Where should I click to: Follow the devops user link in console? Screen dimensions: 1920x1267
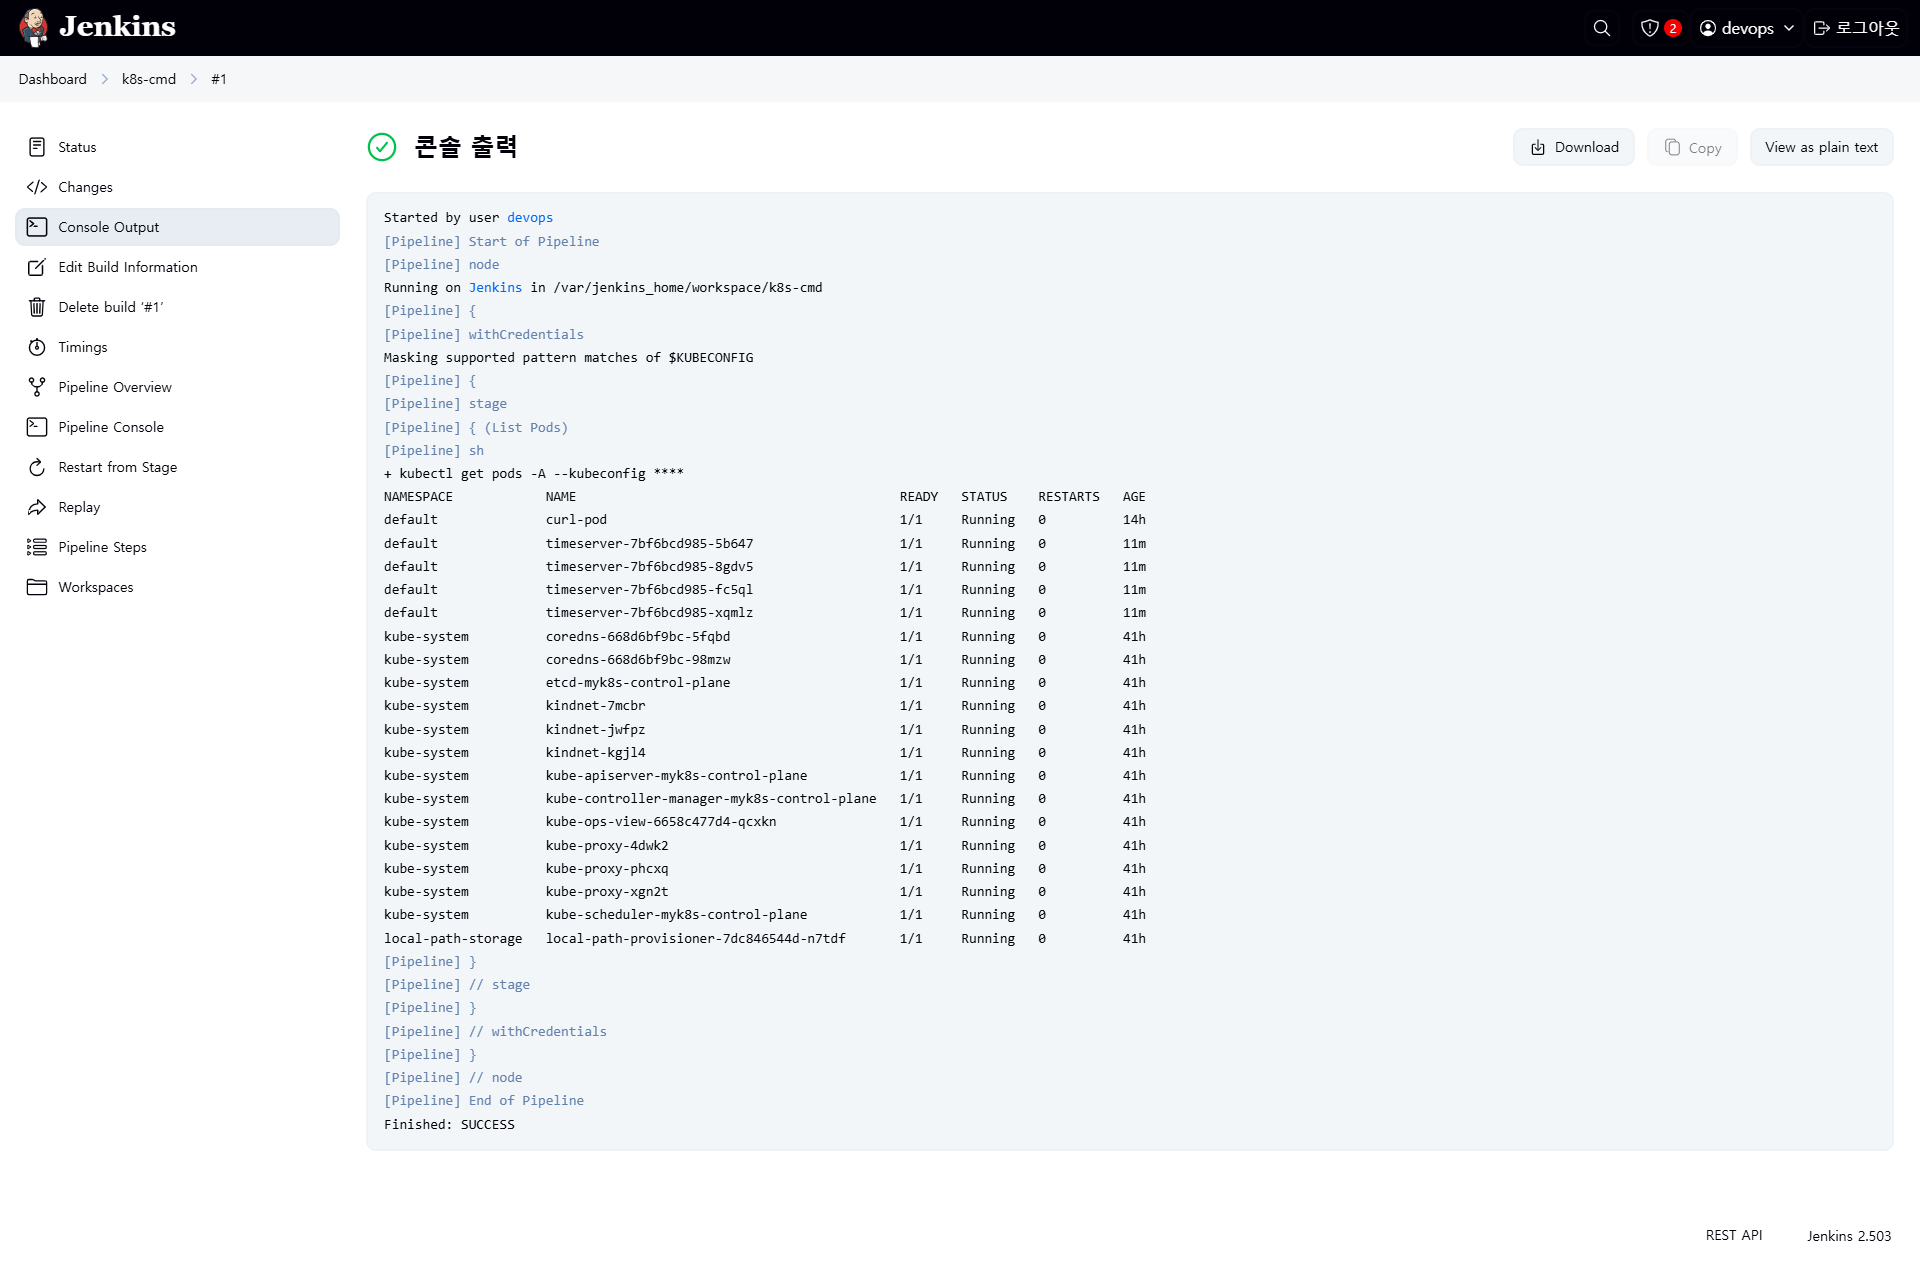tap(529, 217)
